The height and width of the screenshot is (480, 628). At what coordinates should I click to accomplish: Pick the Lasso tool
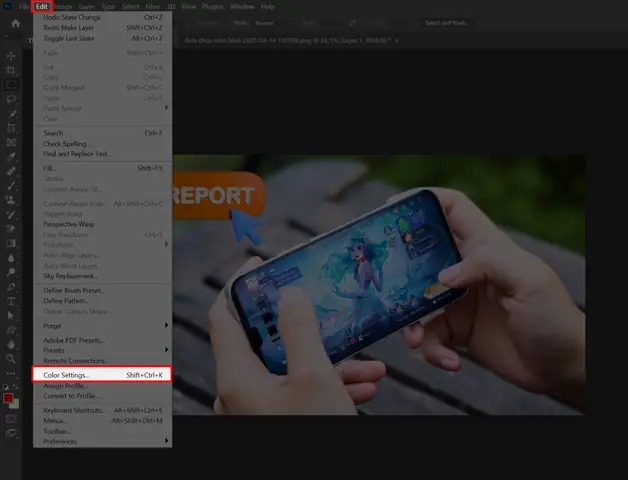(x=11, y=100)
